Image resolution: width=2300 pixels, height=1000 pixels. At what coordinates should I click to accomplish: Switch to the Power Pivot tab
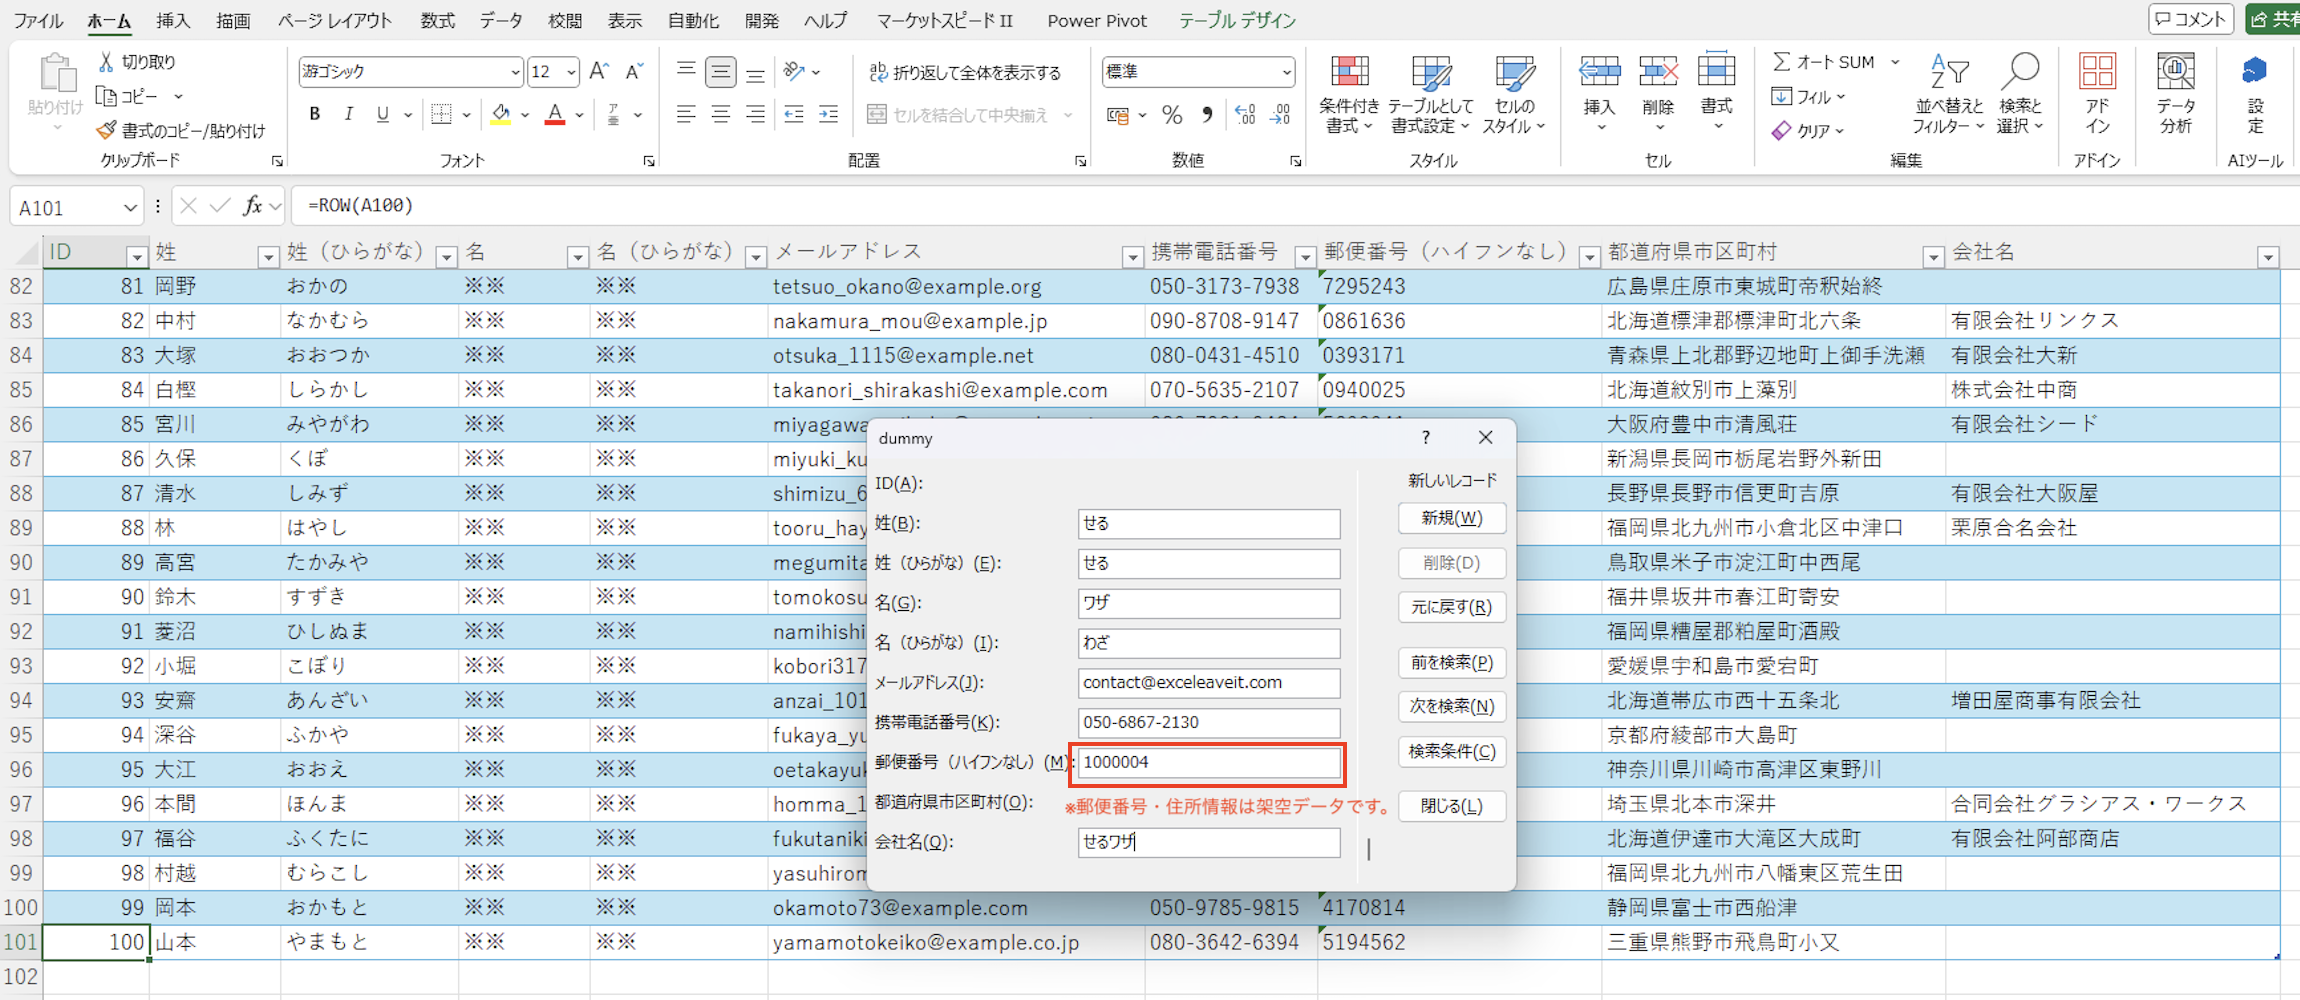[1097, 20]
